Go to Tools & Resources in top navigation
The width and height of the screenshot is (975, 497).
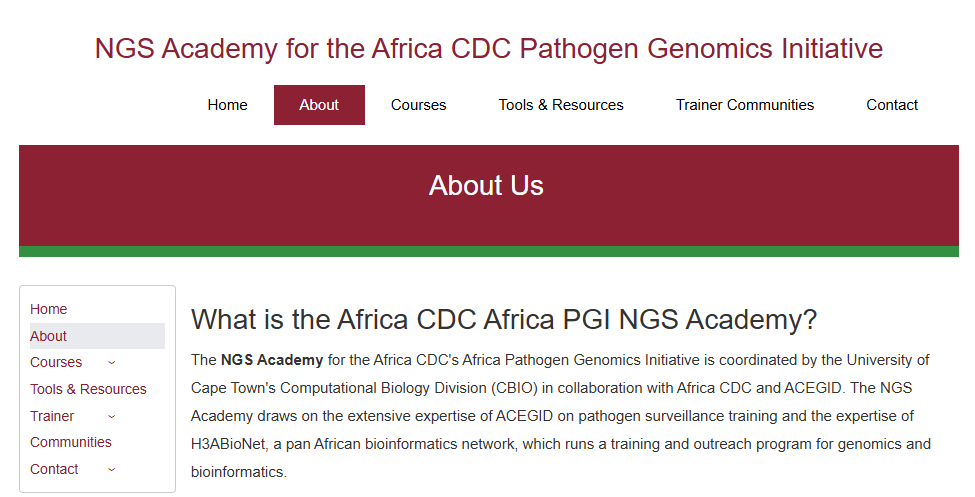[561, 105]
